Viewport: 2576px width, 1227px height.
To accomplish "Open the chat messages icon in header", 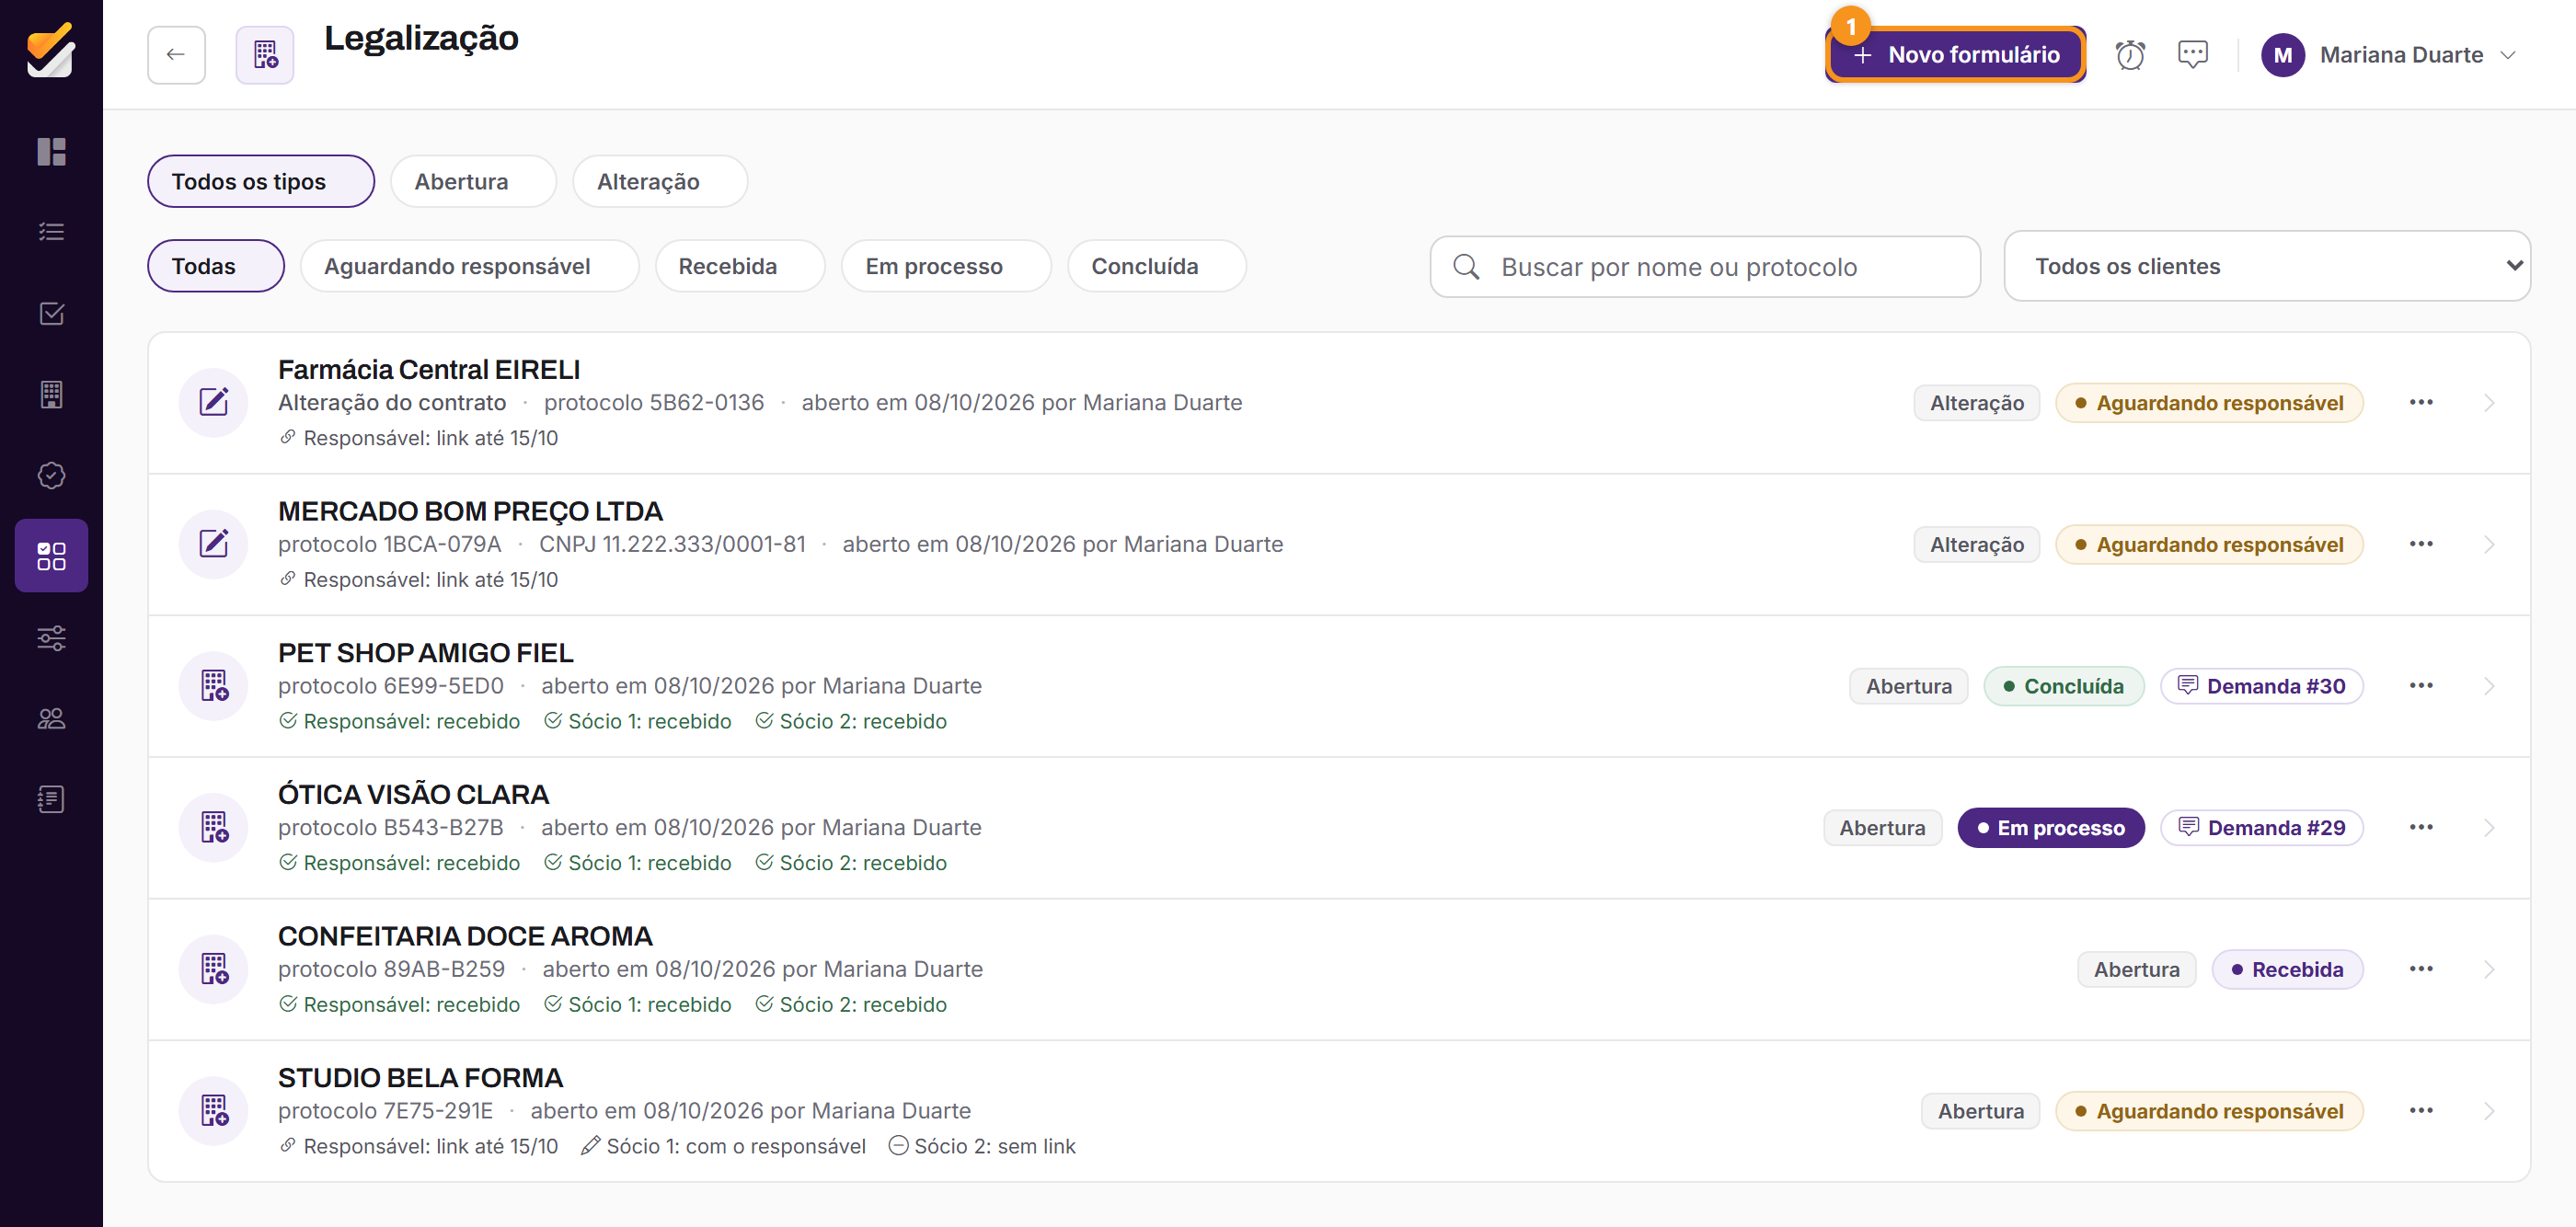I will click(x=2192, y=55).
